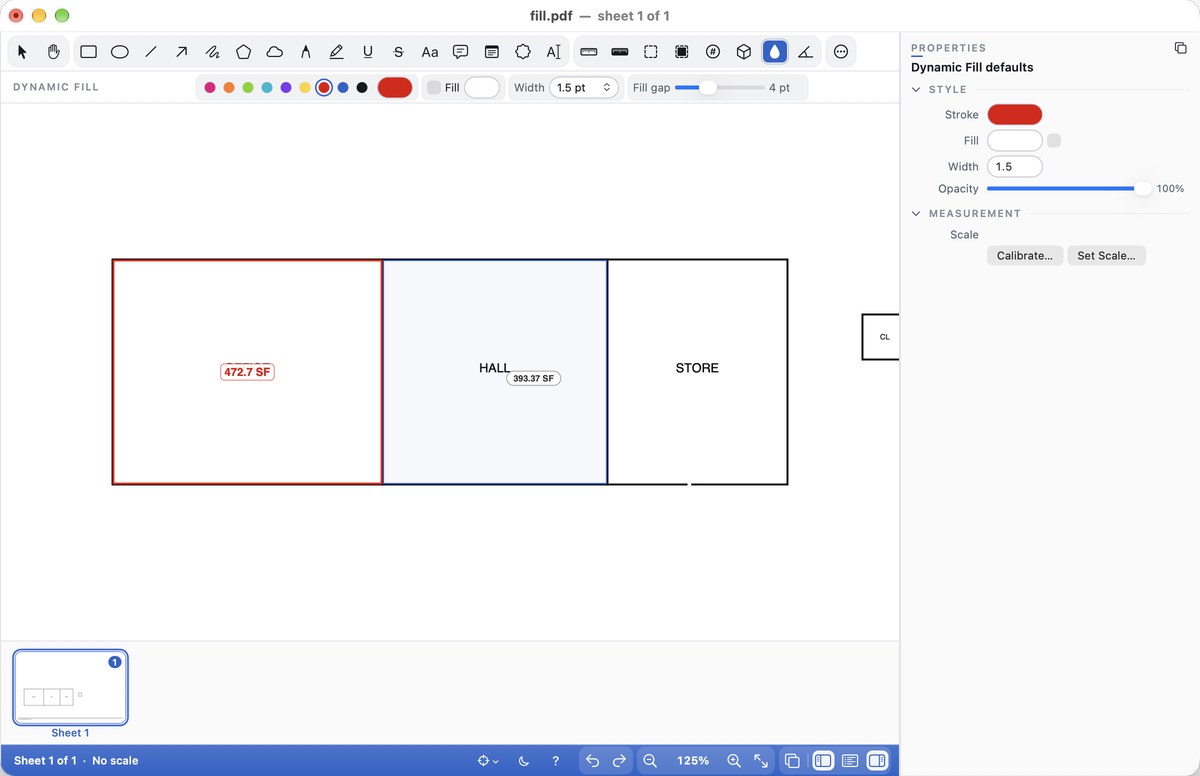Select the first ruler measurement tool
The width and height of the screenshot is (1200, 776).
click(589, 51)
